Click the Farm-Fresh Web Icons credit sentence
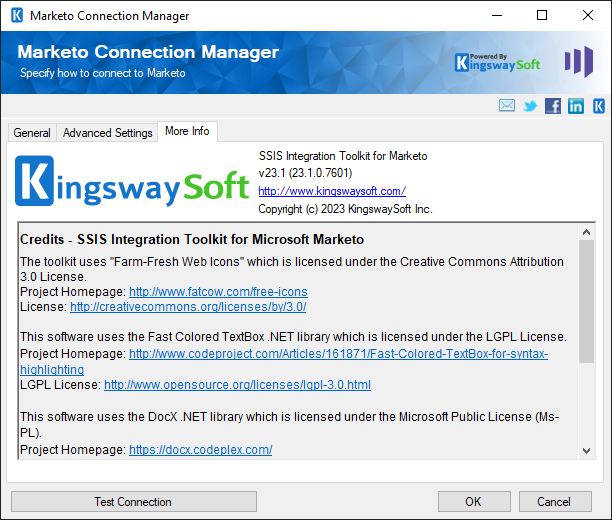The image size is (612, 520). point(292,269)
